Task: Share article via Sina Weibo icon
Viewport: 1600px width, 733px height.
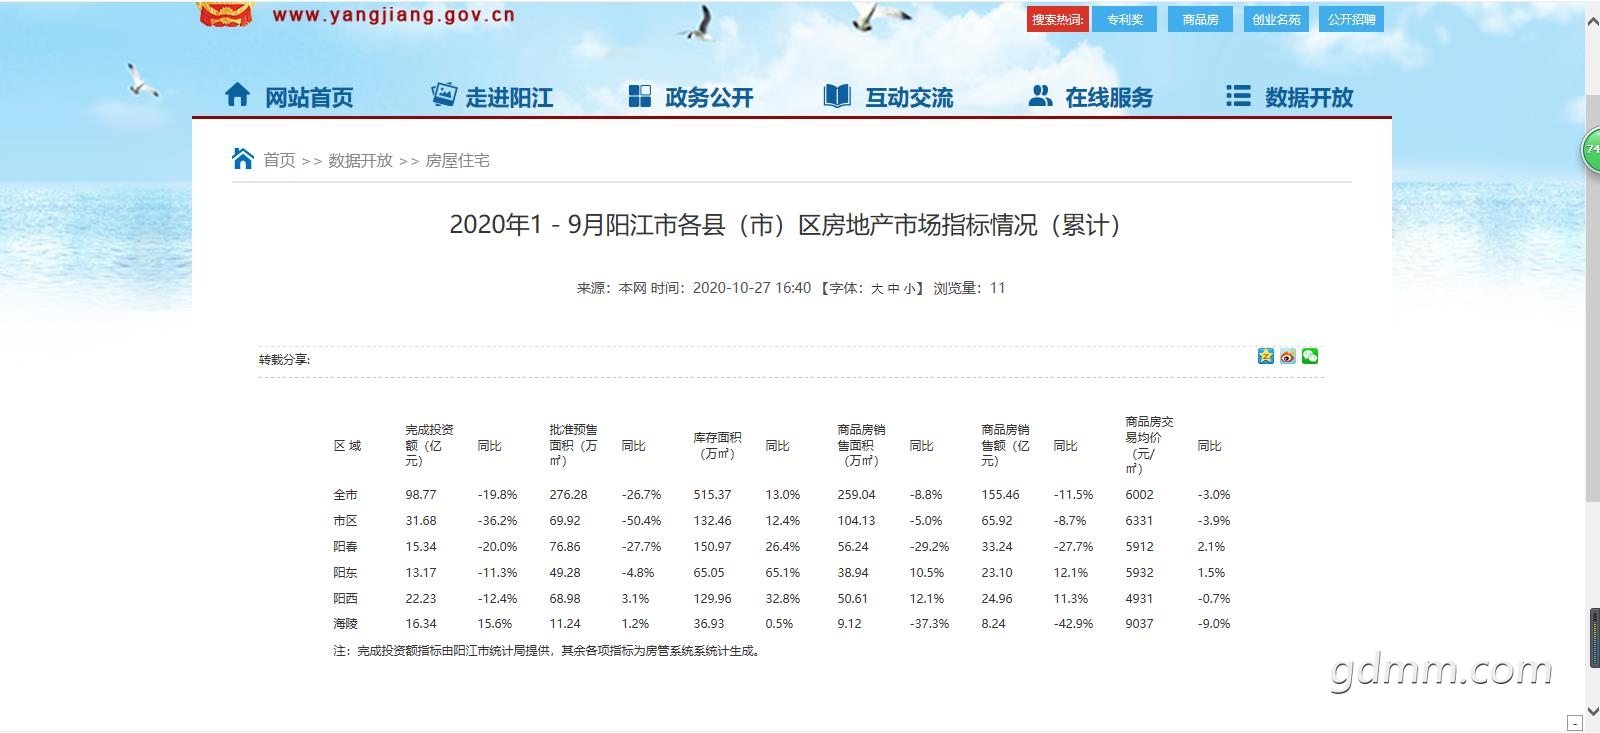Action: [1288, 356]
